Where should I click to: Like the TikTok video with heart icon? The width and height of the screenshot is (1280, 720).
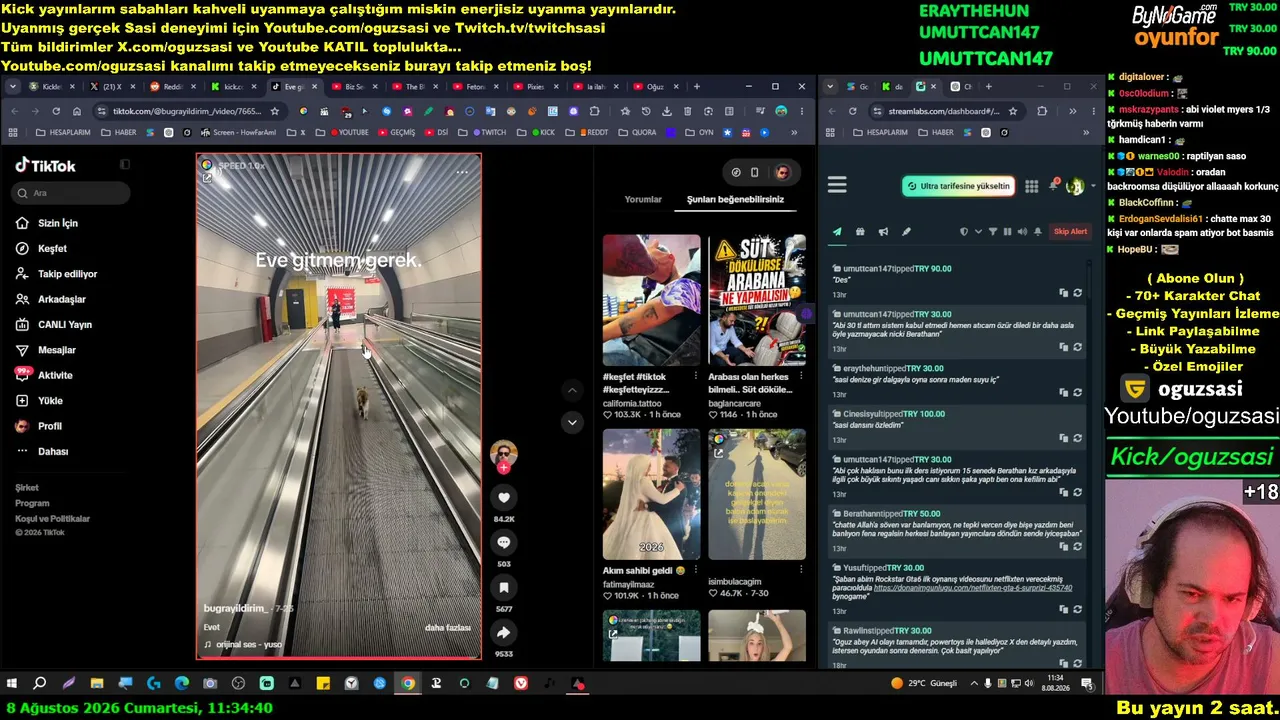[504, 498]
